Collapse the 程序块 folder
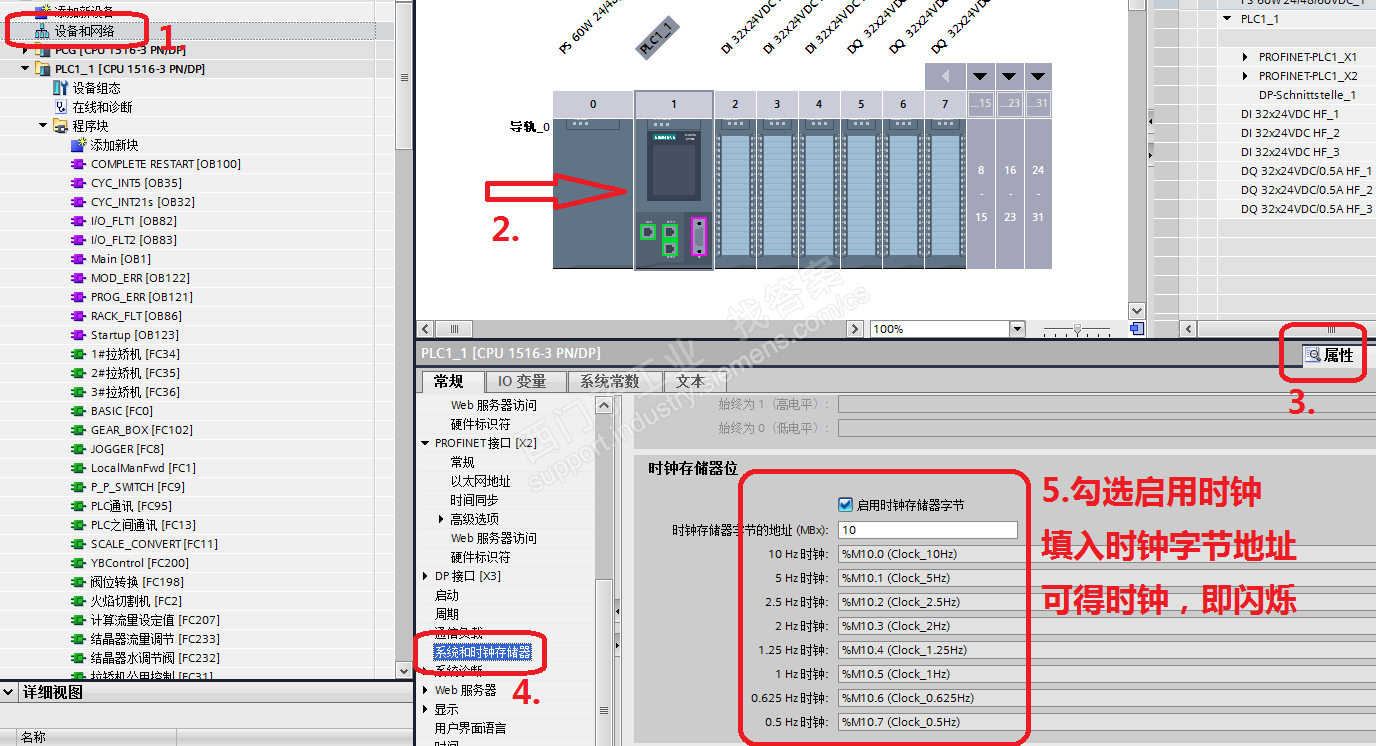 43,126
